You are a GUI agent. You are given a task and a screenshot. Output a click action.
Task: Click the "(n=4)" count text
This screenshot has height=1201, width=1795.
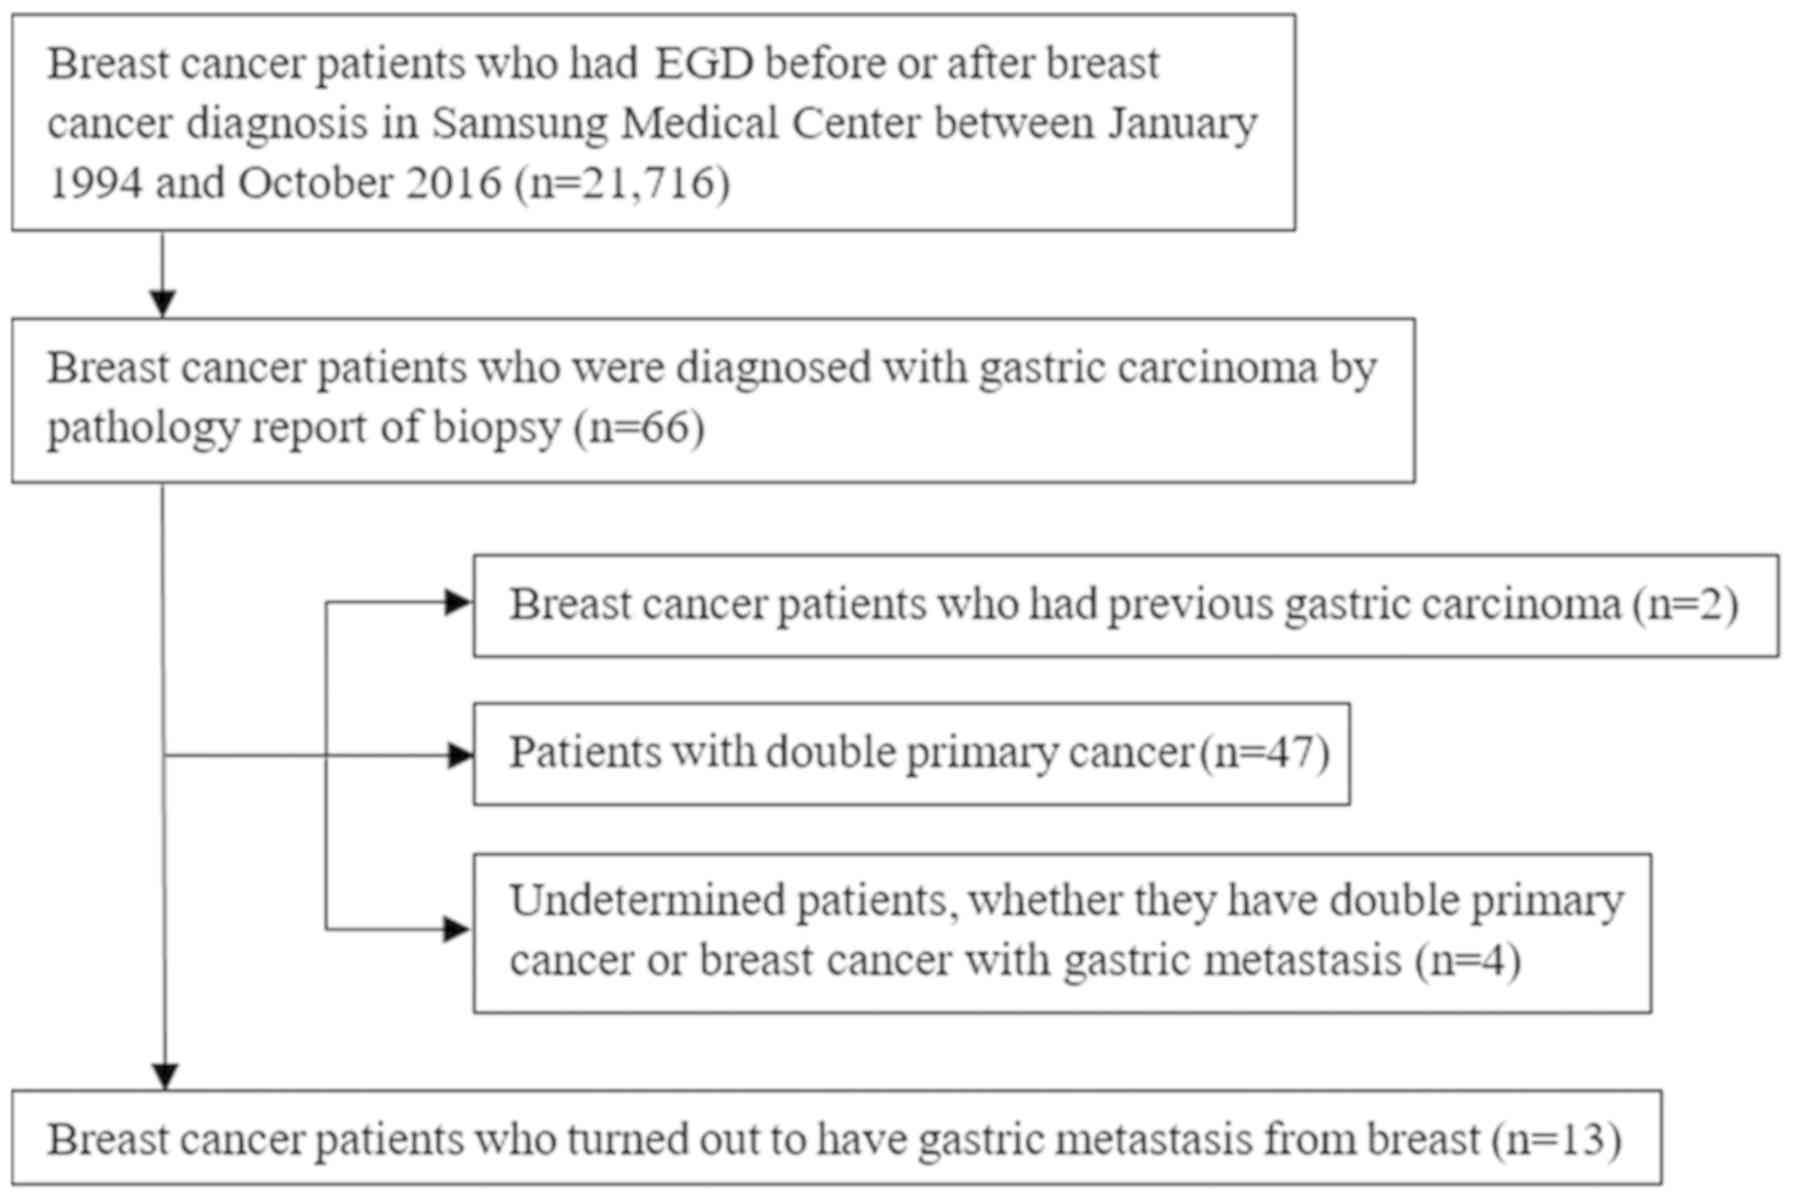click(x=1468, y=960)
